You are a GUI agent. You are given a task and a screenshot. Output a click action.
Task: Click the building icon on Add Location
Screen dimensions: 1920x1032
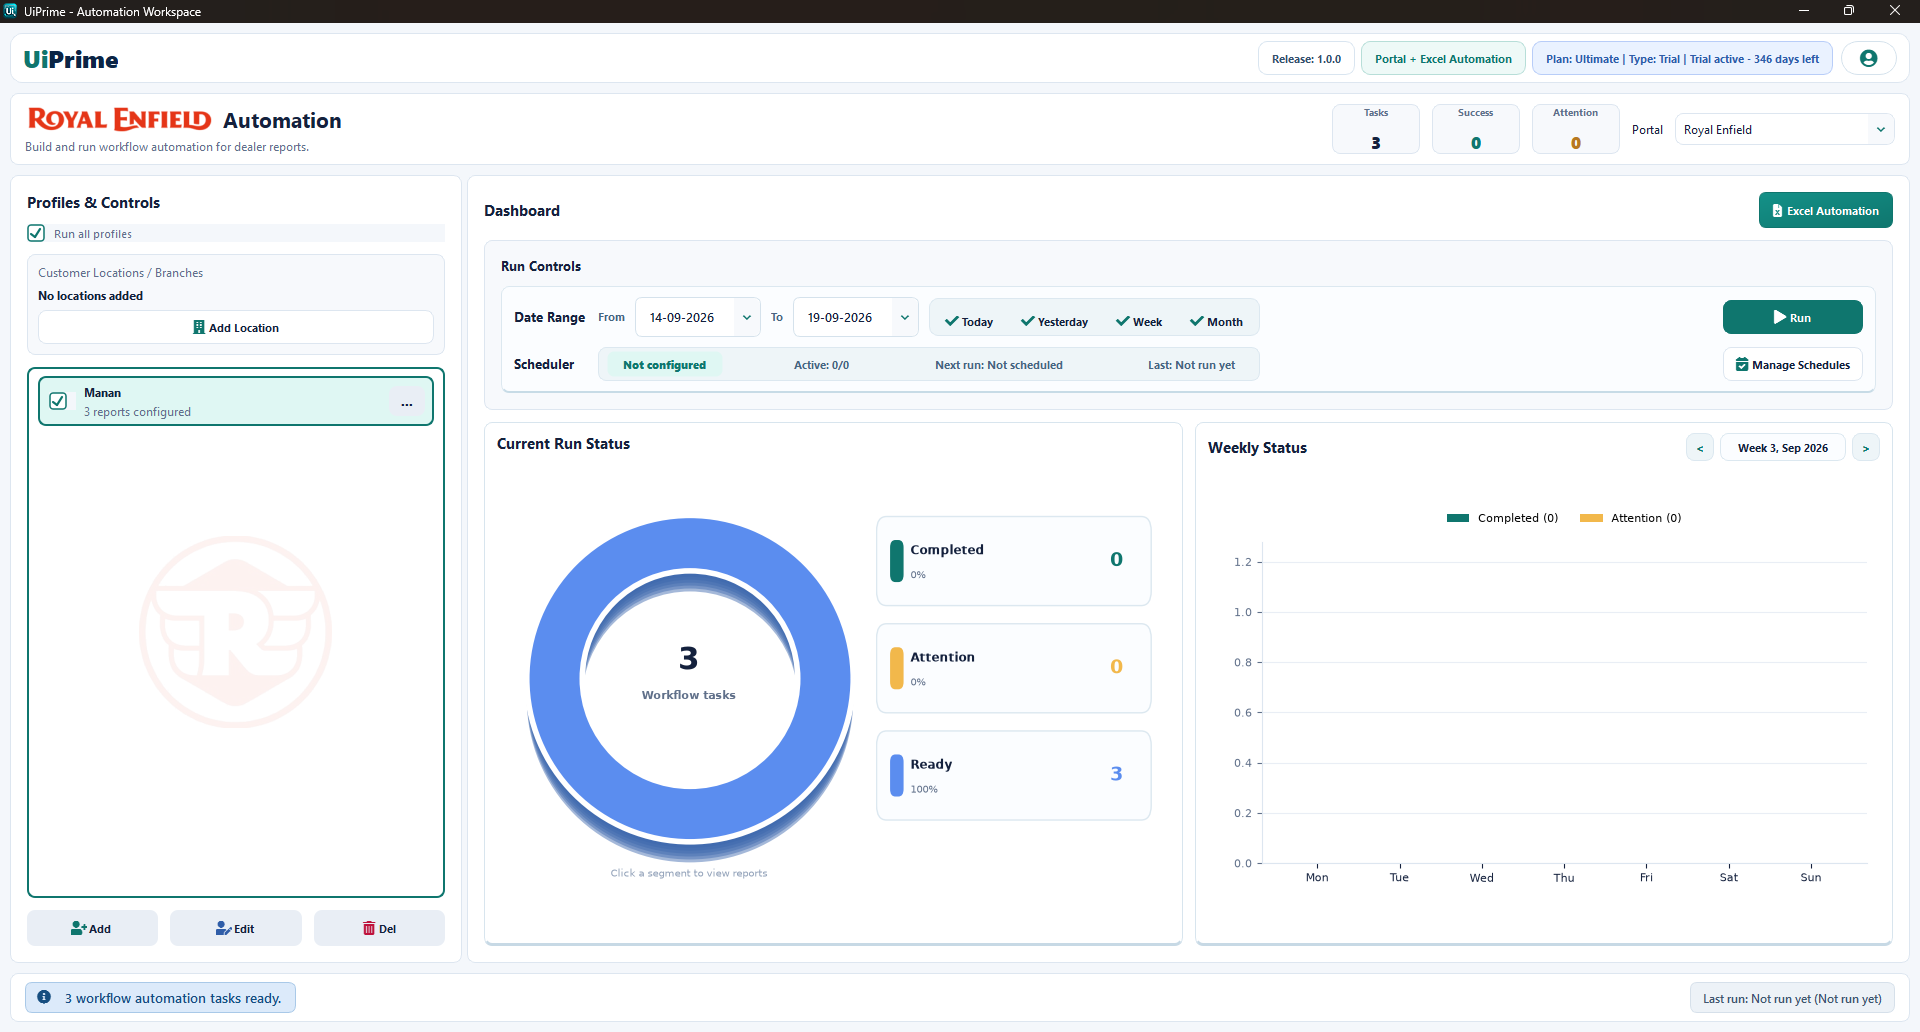coord(199,327)
